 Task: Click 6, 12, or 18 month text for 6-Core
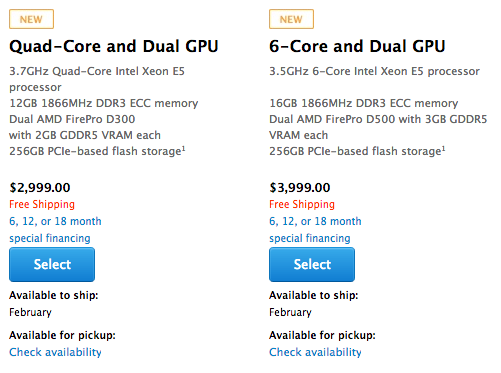[315, 221]
